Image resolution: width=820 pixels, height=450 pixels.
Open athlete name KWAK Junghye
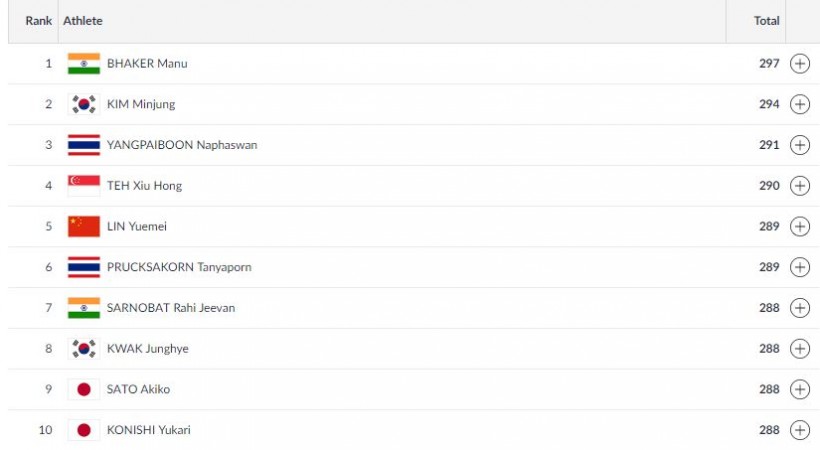(x=147, y=348)
